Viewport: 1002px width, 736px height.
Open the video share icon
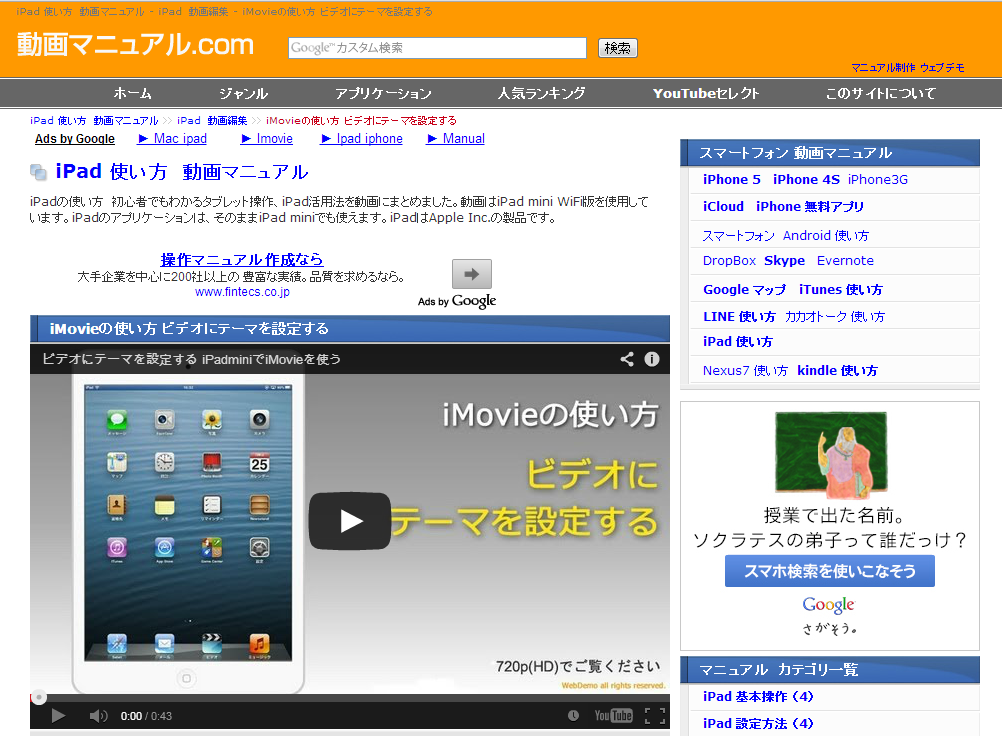[x=627, y=359]
